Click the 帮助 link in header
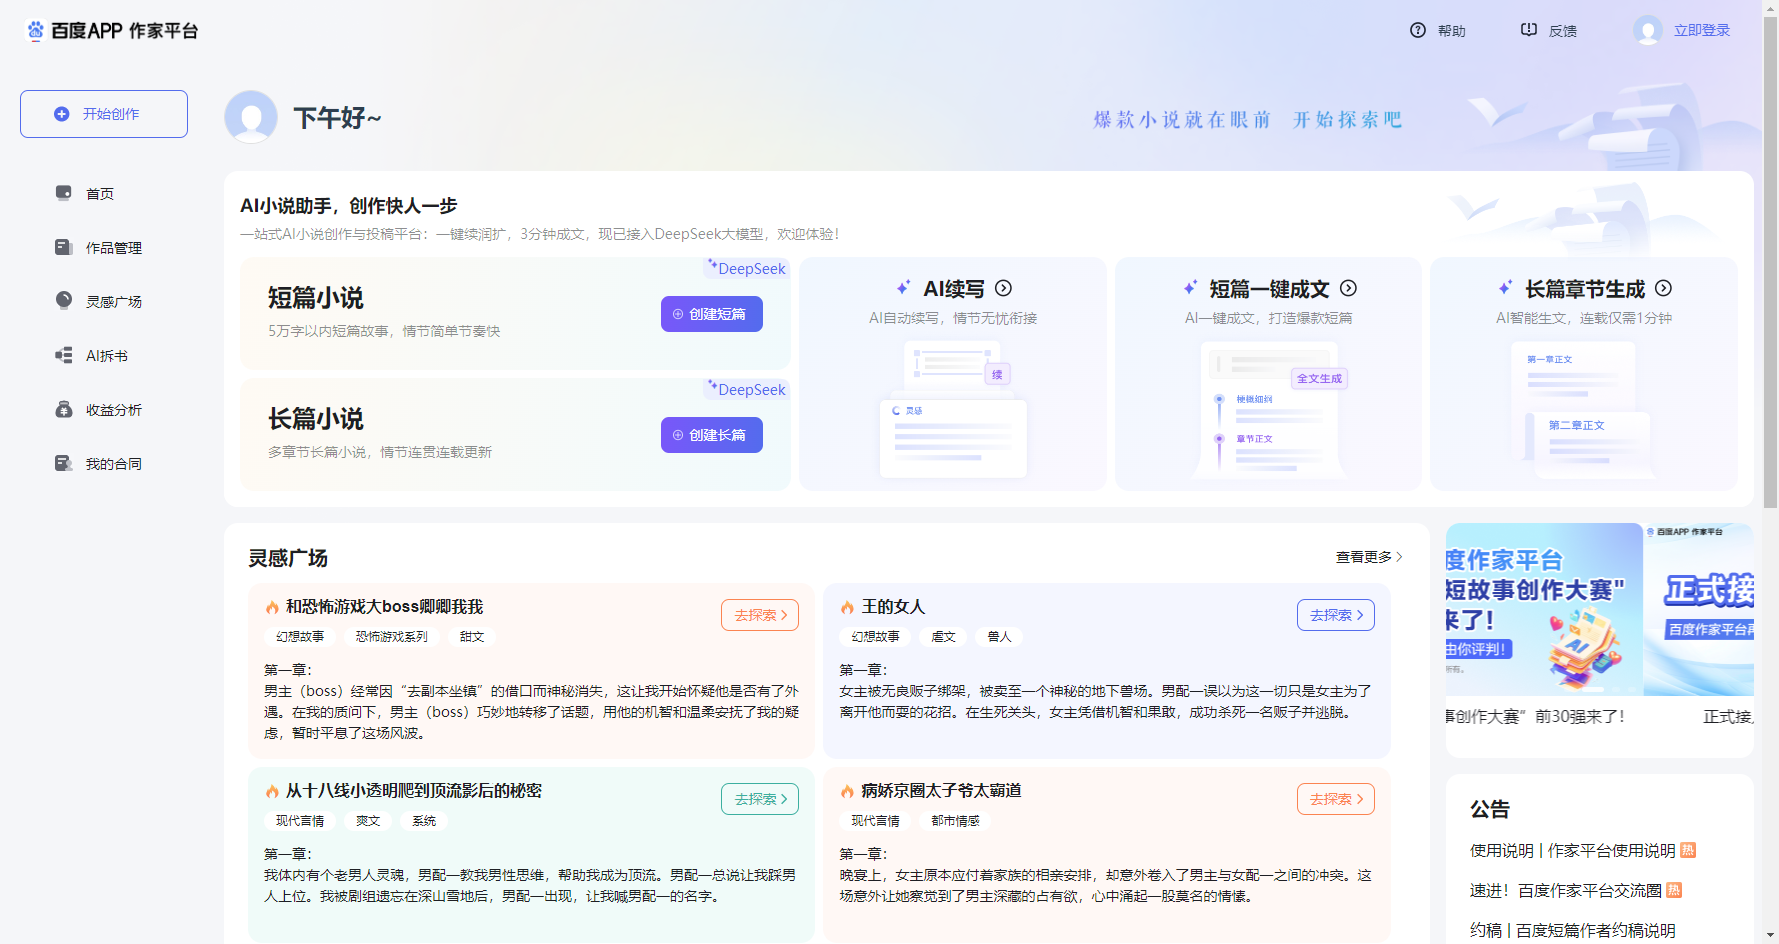 point(1452,31)
